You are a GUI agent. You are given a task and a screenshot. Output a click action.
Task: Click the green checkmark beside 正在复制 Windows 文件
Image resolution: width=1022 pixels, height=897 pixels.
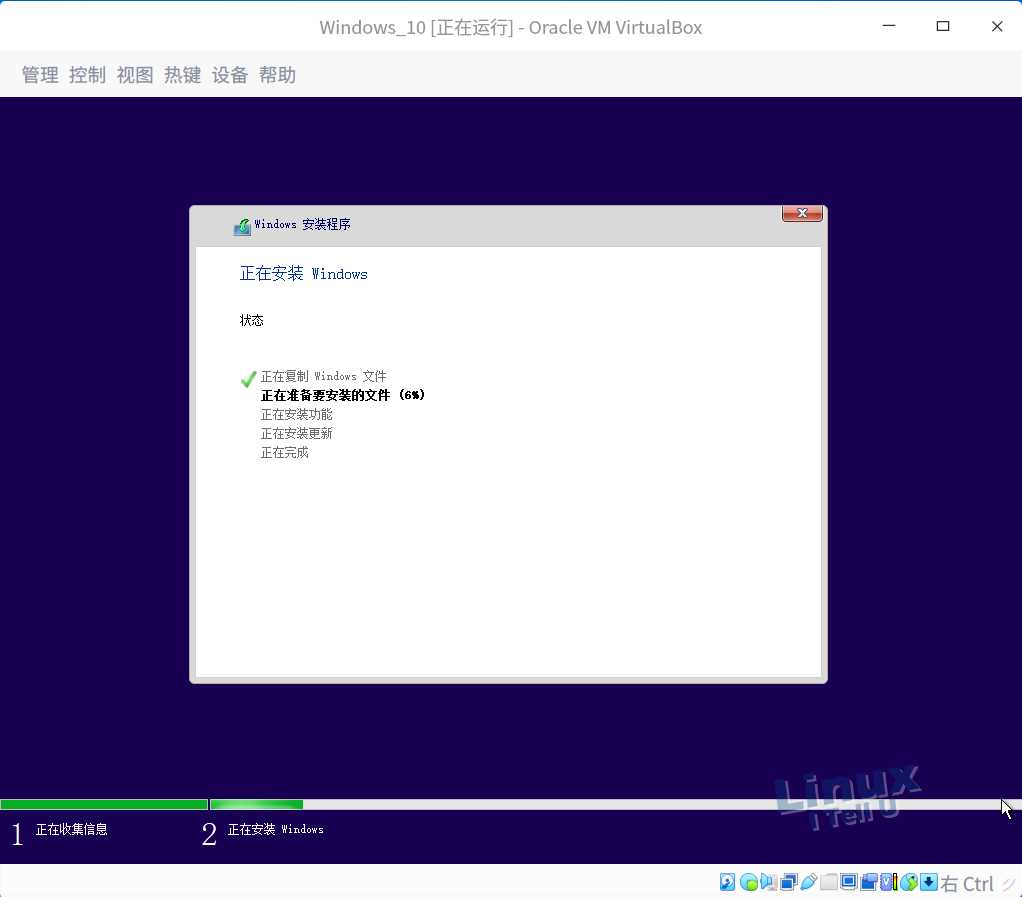pyautogui.click(x=248, y=378)
